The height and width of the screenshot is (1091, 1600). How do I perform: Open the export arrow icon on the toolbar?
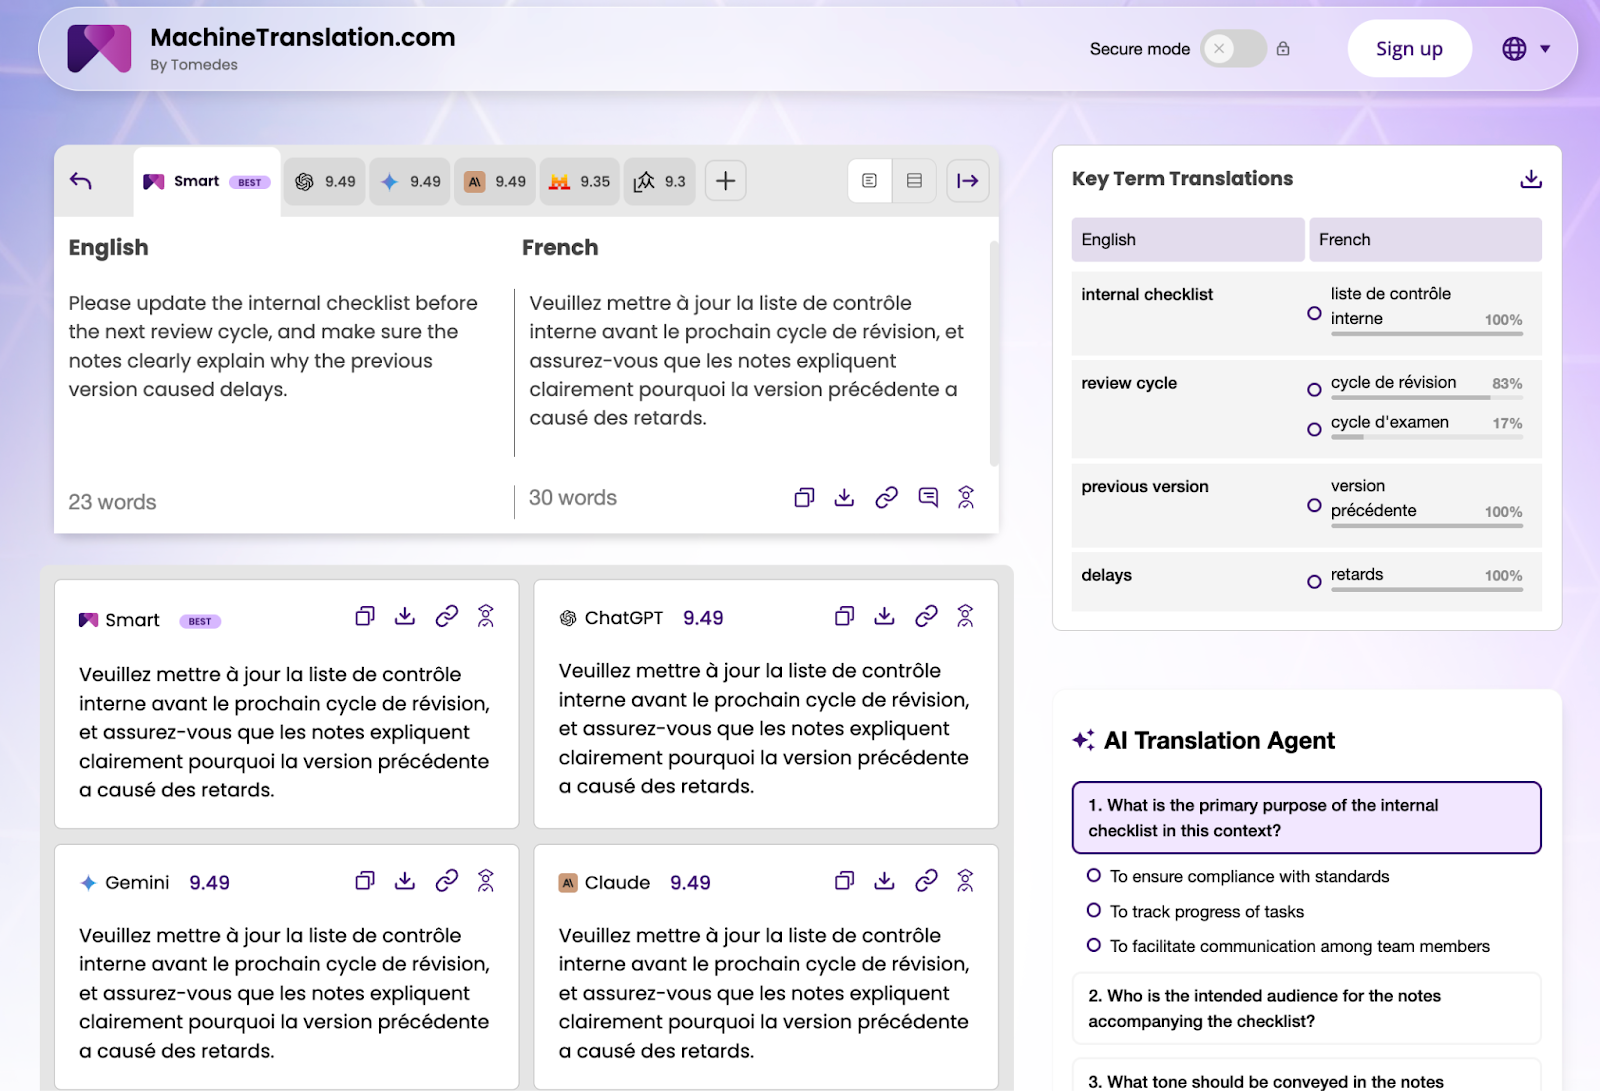966,181
